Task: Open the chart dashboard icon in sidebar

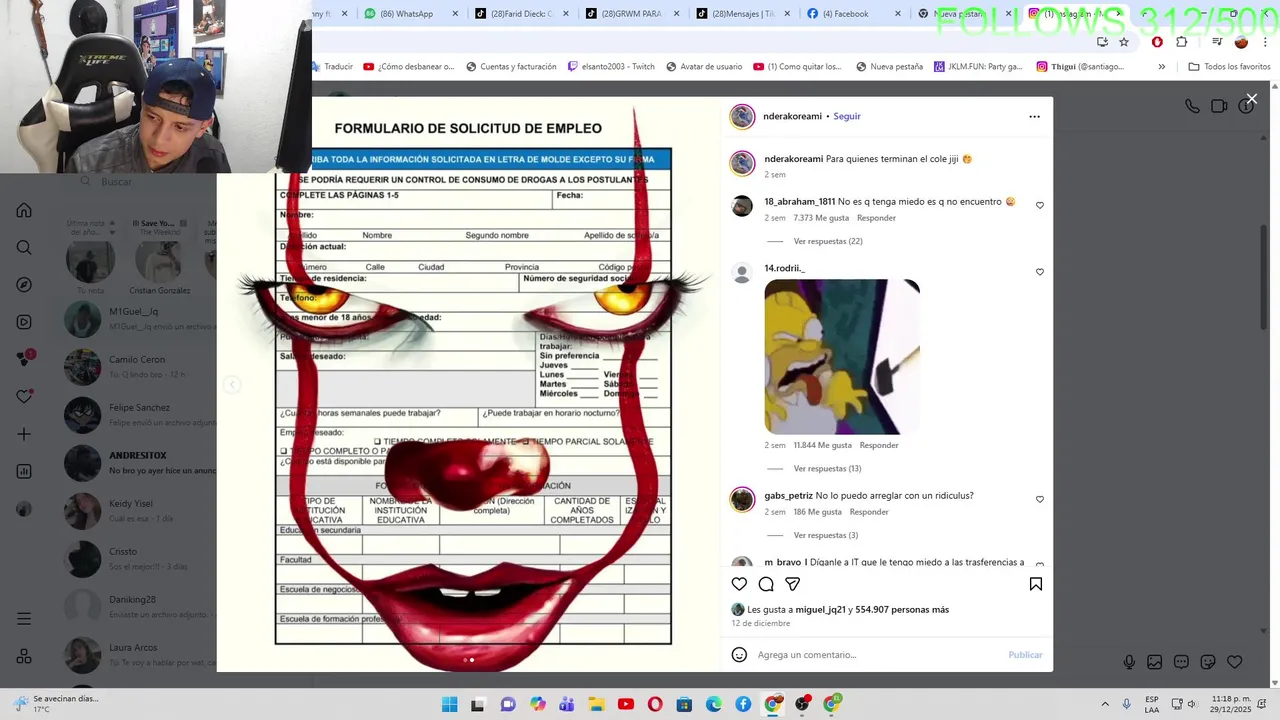Action: (24, 471)
